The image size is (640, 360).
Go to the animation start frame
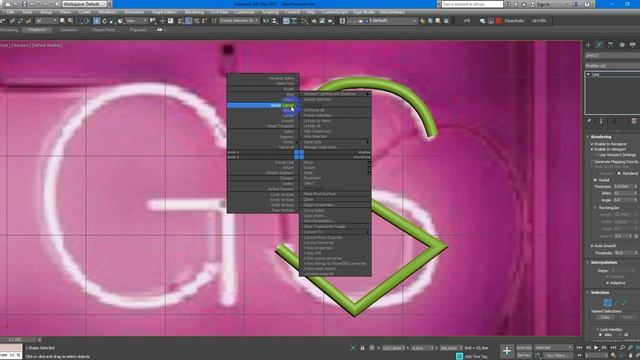coord(580,348)
